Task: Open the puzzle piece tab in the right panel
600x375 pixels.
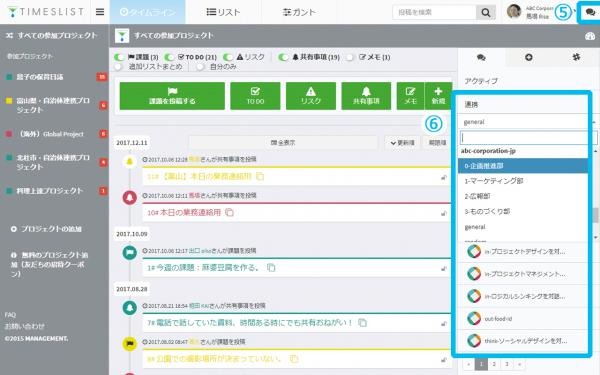Action: tap(576, 57)
